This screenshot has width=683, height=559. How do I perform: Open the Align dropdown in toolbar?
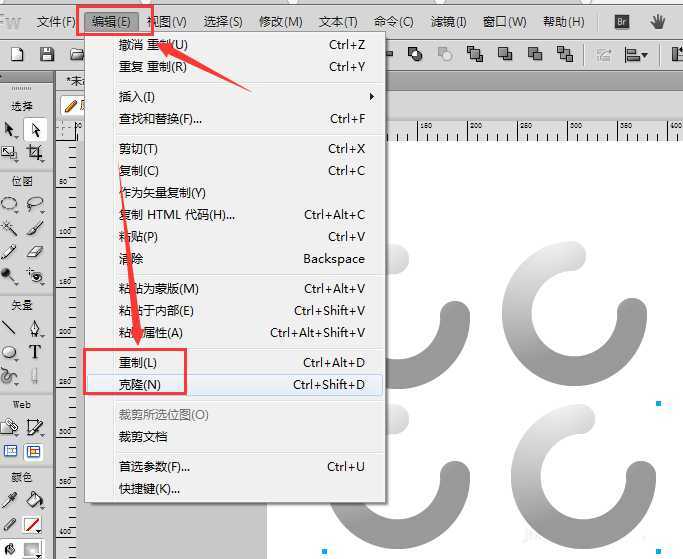(x=636, y=55)
